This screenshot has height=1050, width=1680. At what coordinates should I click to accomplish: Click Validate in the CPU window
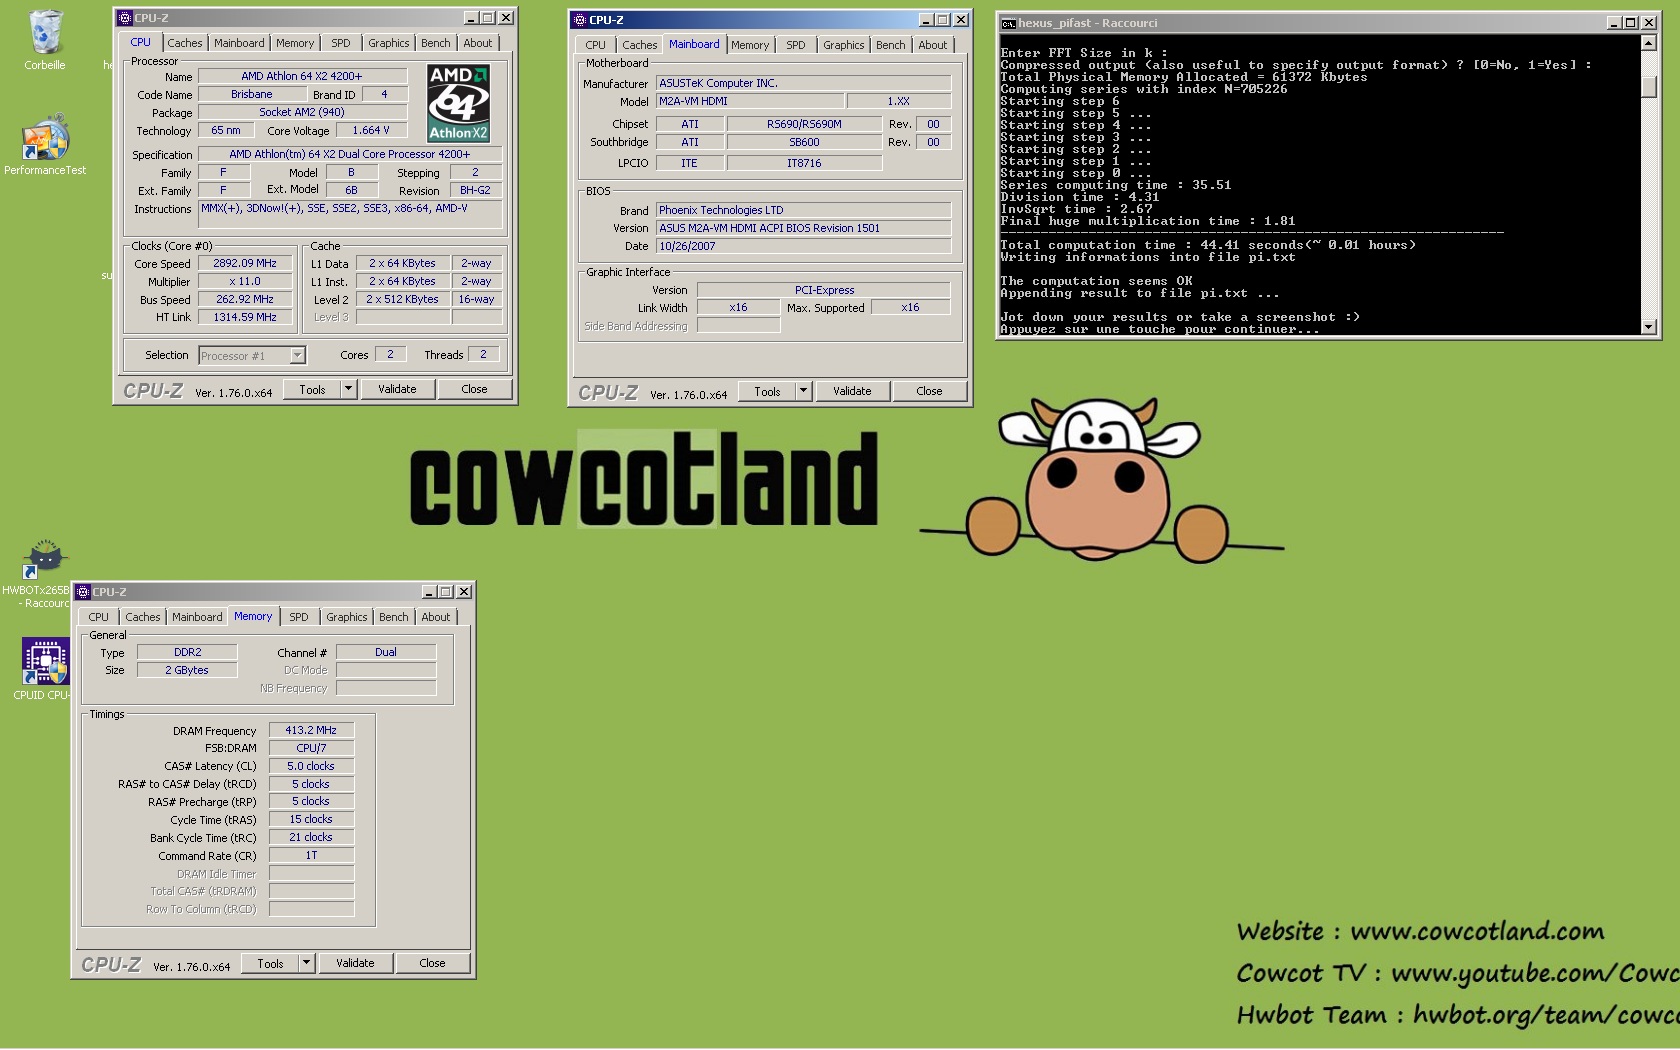coord(397,389)
